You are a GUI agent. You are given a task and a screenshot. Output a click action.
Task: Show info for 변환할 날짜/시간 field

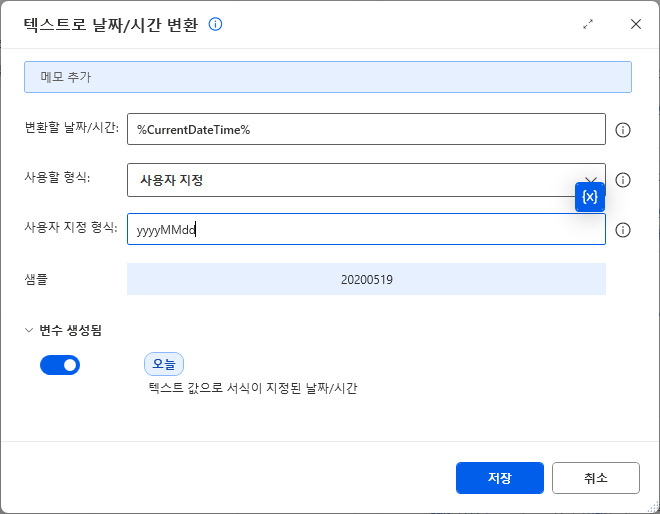click(x=623, y=130)
